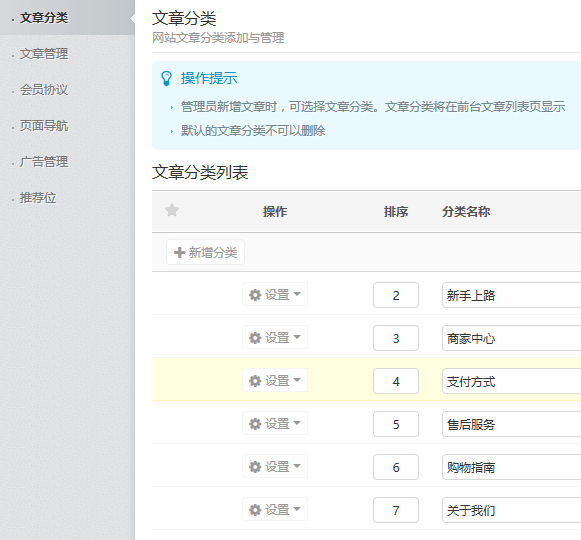Open 文章管理 in the sidebar
The image size is (581, 540).
tap(44, 54)
